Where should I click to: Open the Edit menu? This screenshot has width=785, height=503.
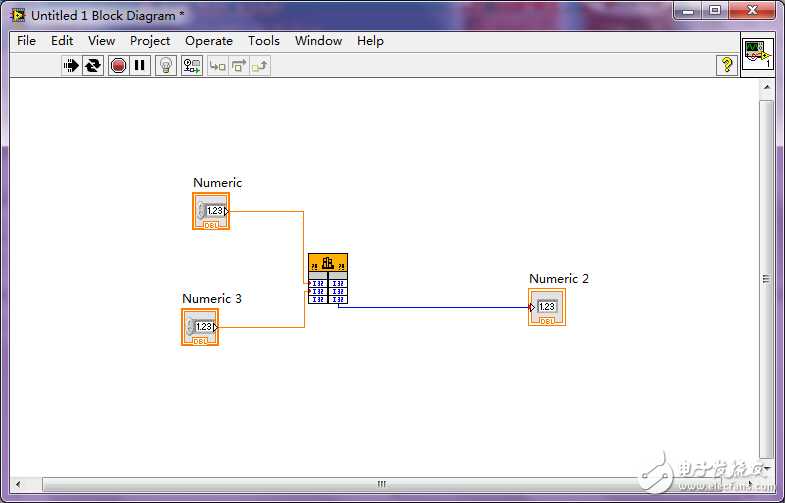[x=62, y=41]
